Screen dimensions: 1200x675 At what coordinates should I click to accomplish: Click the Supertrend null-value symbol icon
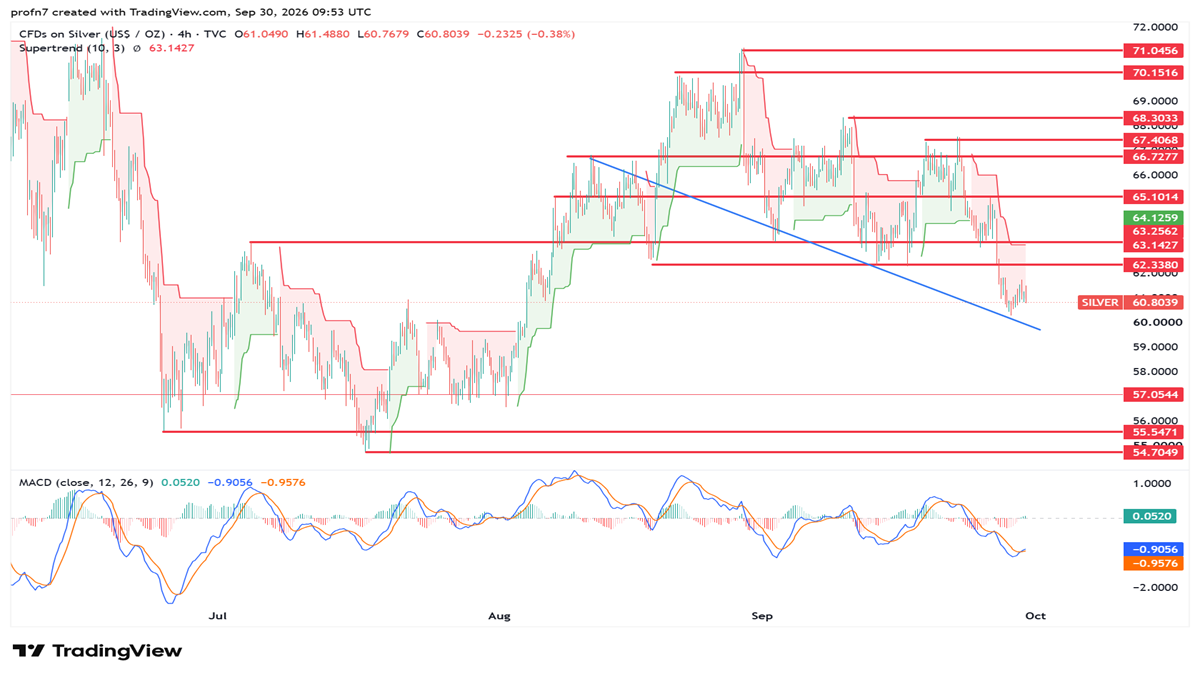click(x=137, y=46)
